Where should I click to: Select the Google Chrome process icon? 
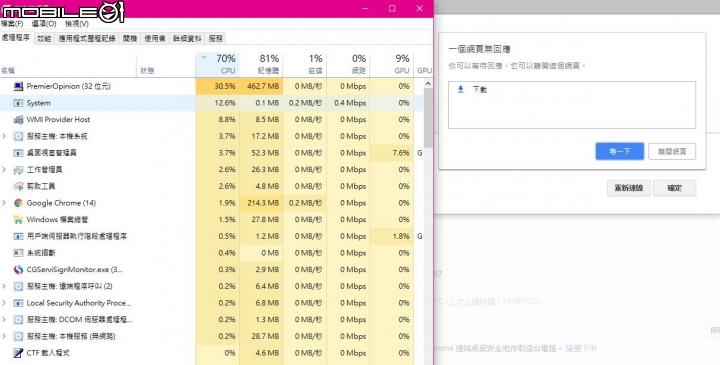click(18, 203)
